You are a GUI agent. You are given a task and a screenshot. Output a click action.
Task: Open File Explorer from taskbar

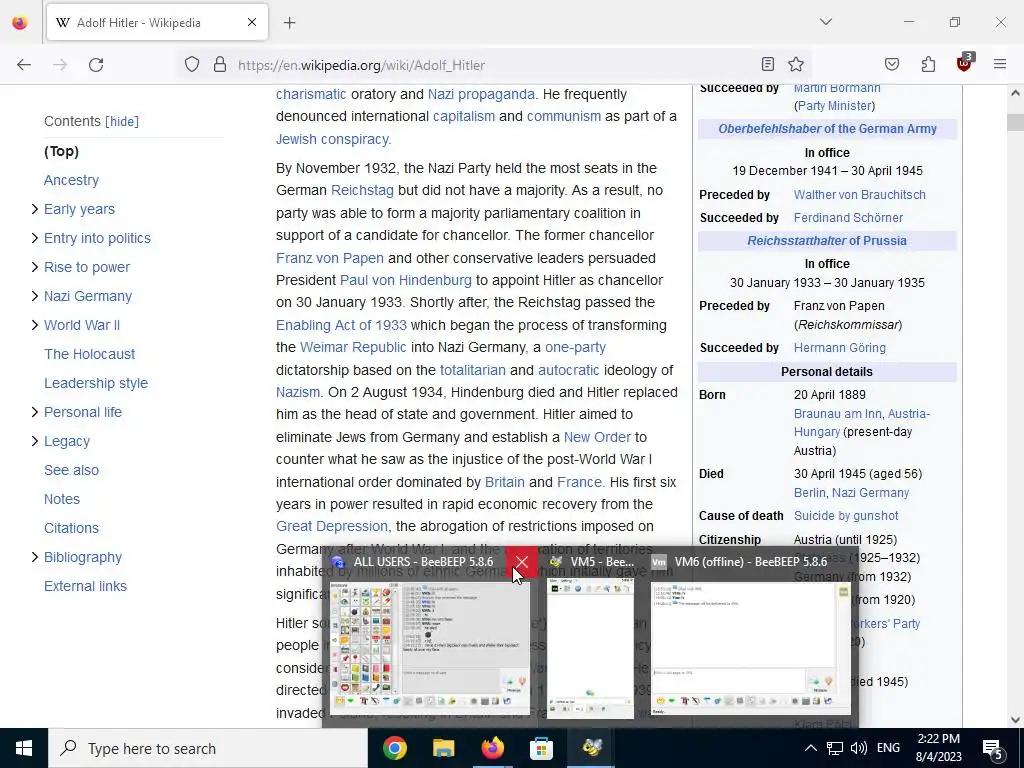point(443,748)
